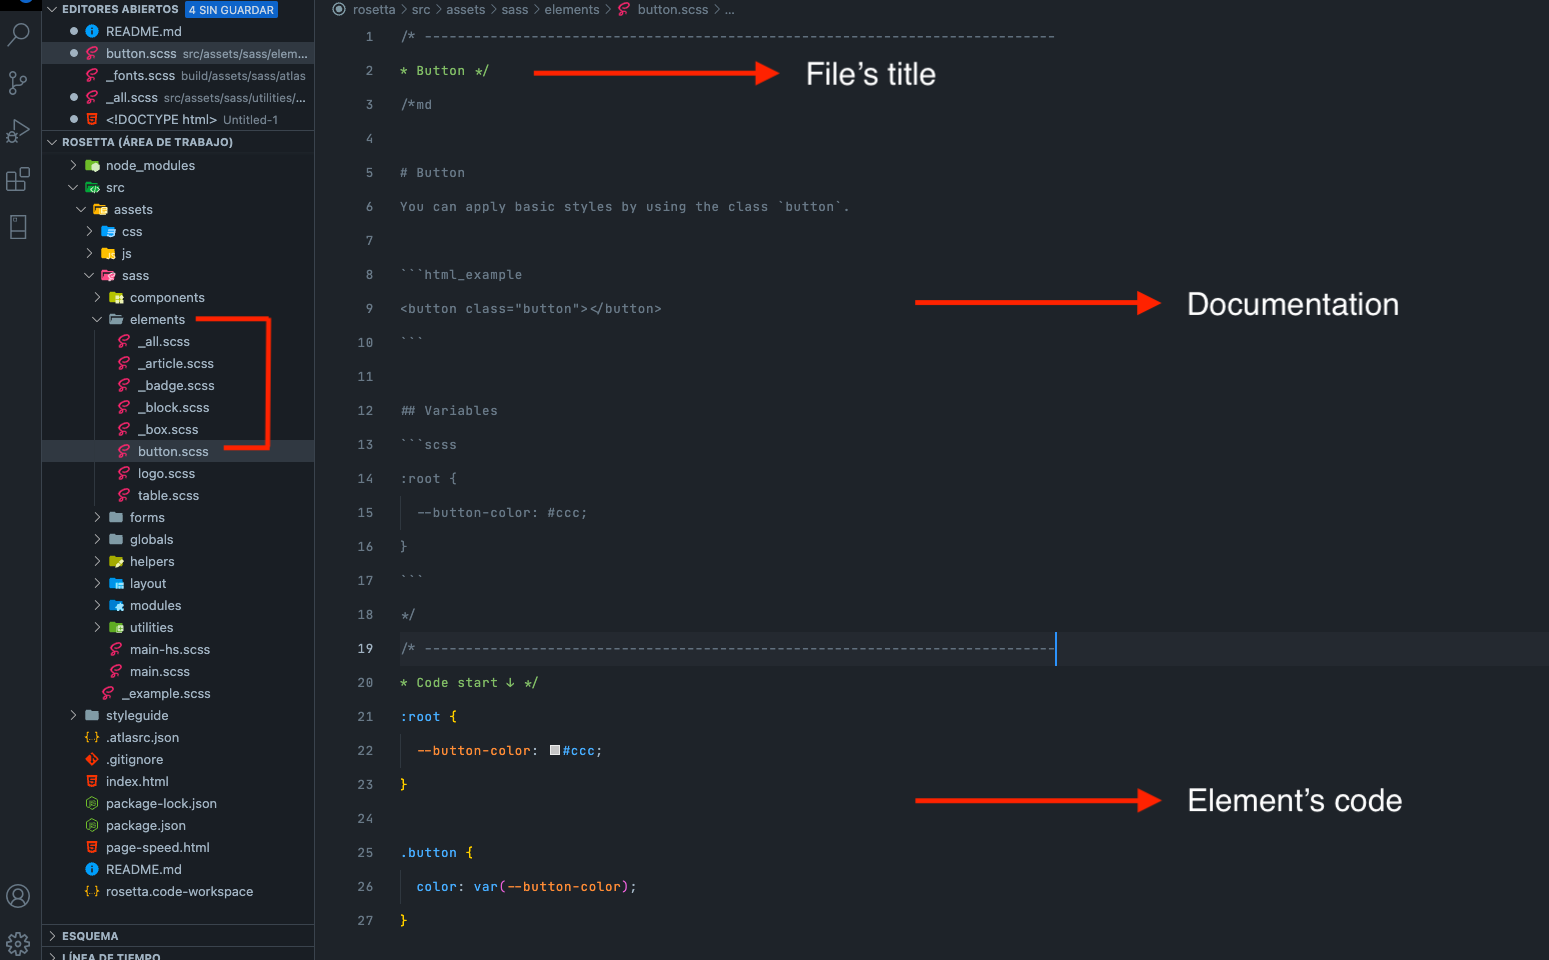Open the Extensions view icon
1549x960 pixels.
click(x=18, y=180)
